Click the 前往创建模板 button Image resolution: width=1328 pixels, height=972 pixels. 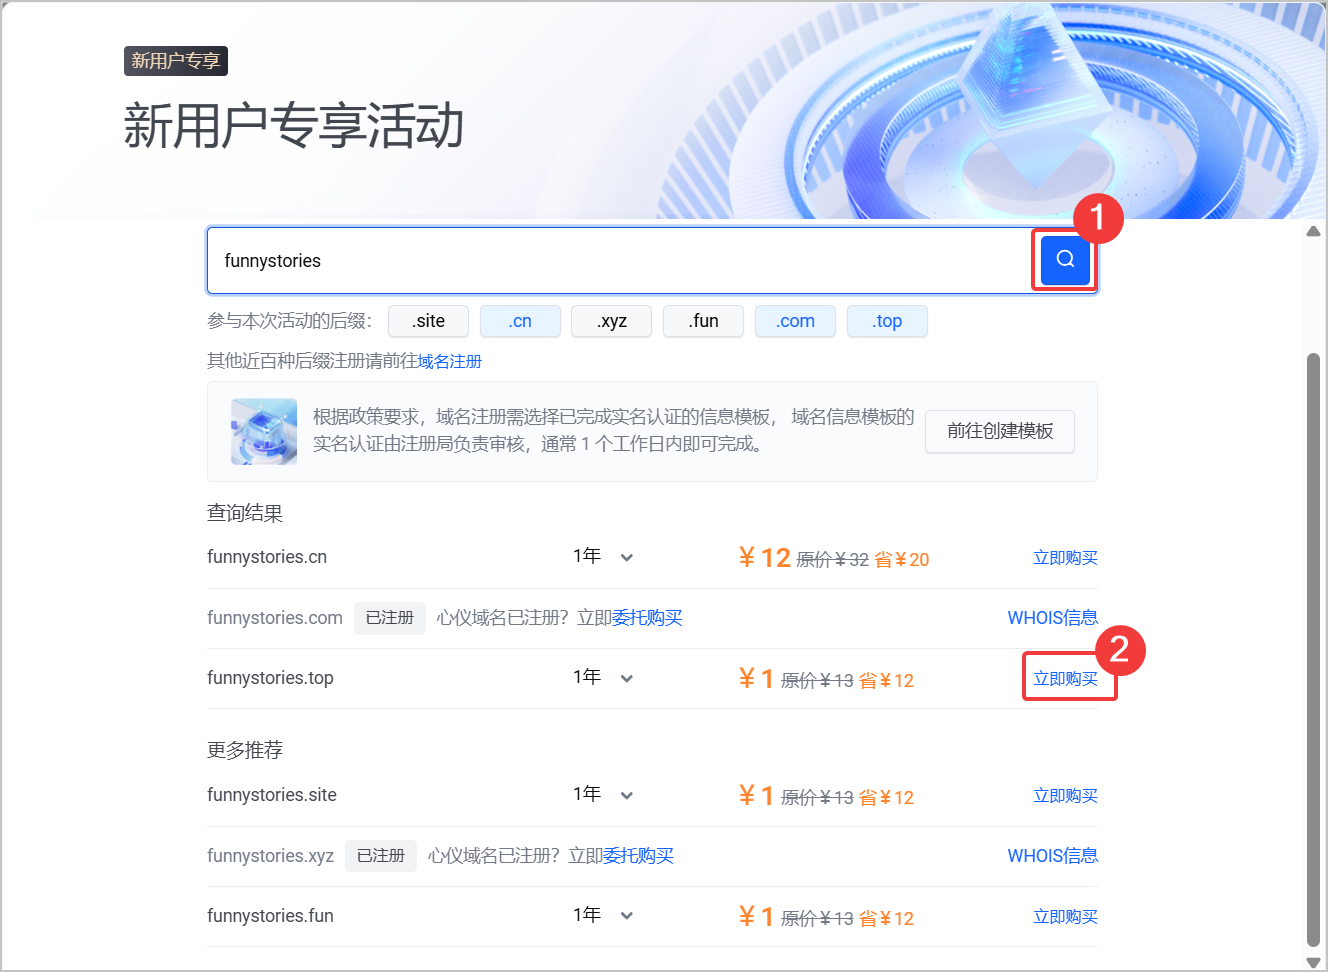[1000, 431]
